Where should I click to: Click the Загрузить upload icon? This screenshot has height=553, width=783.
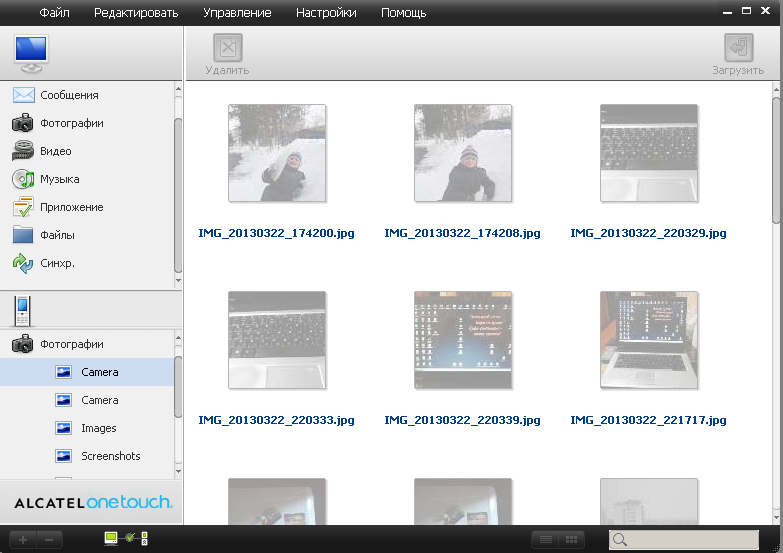[x=738, y=48]
